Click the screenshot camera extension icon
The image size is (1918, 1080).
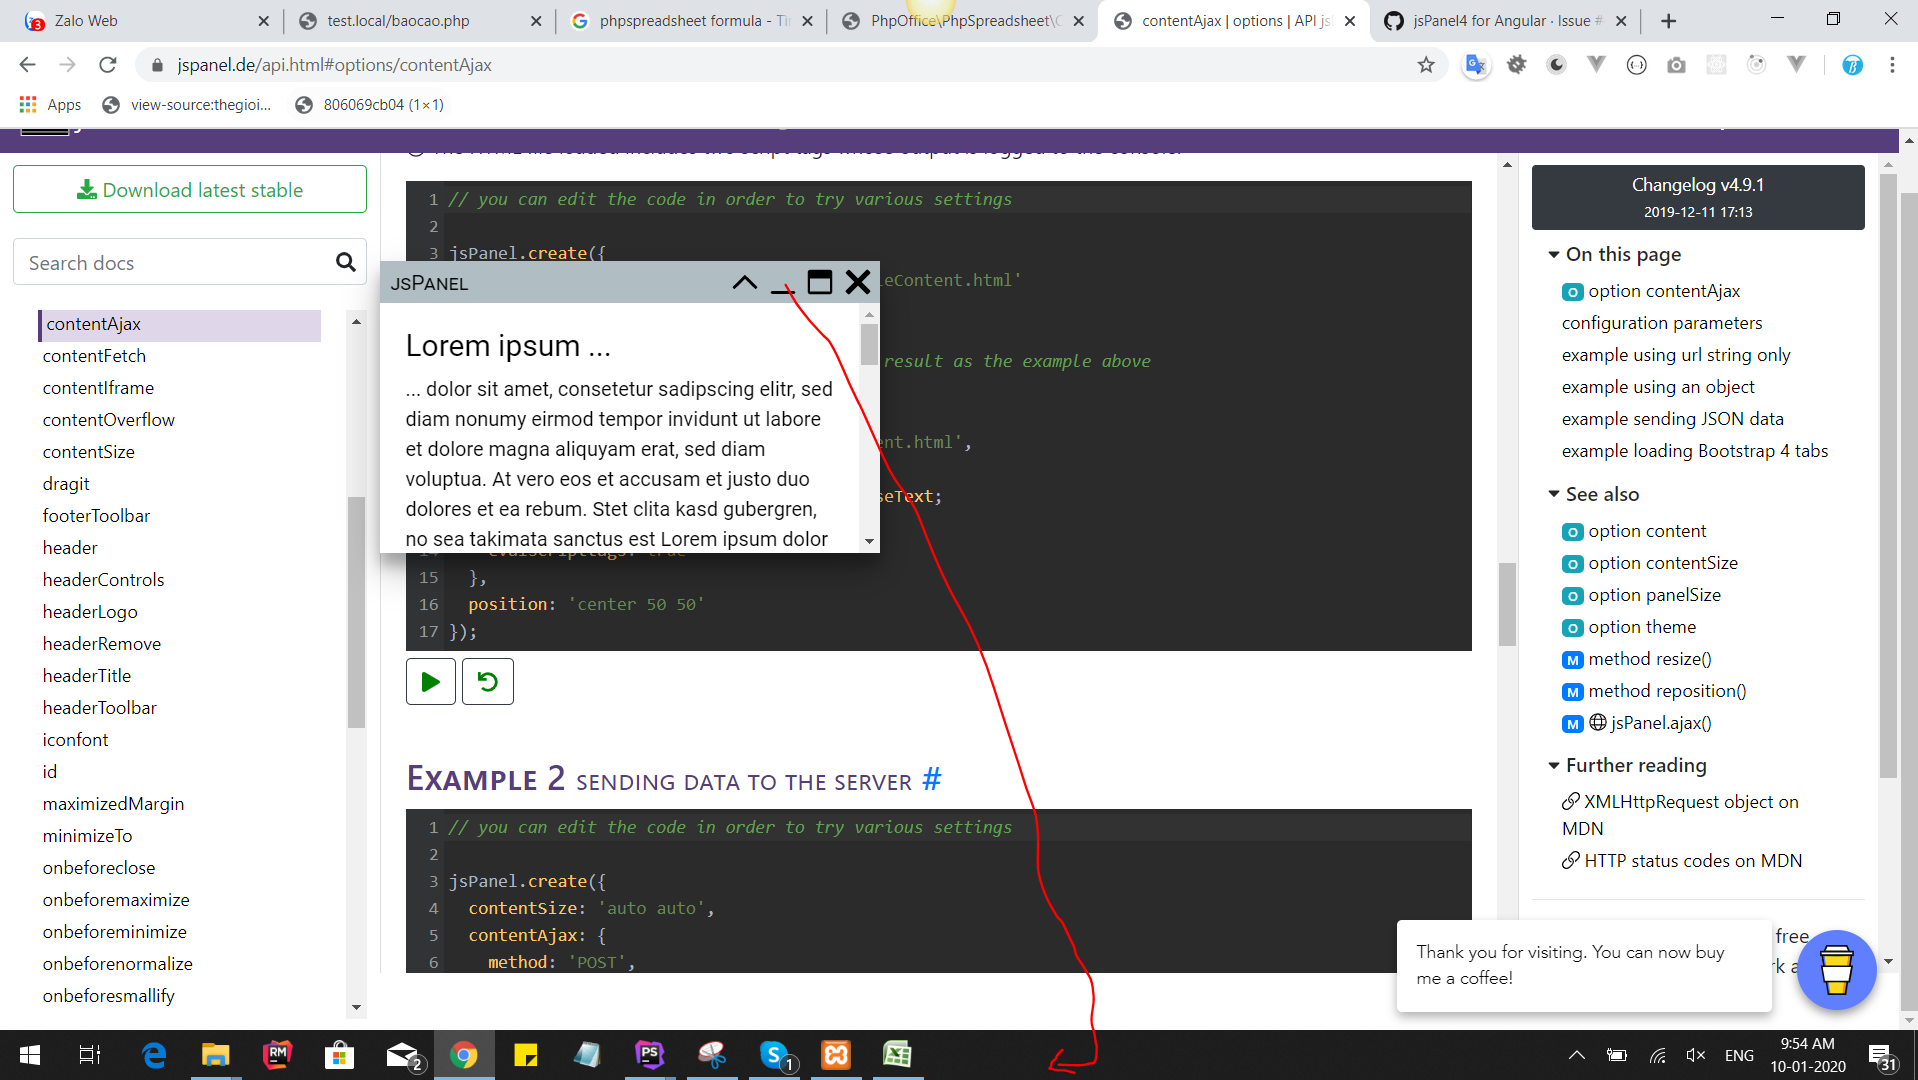pyautogui.click(x=1677, y=64)
